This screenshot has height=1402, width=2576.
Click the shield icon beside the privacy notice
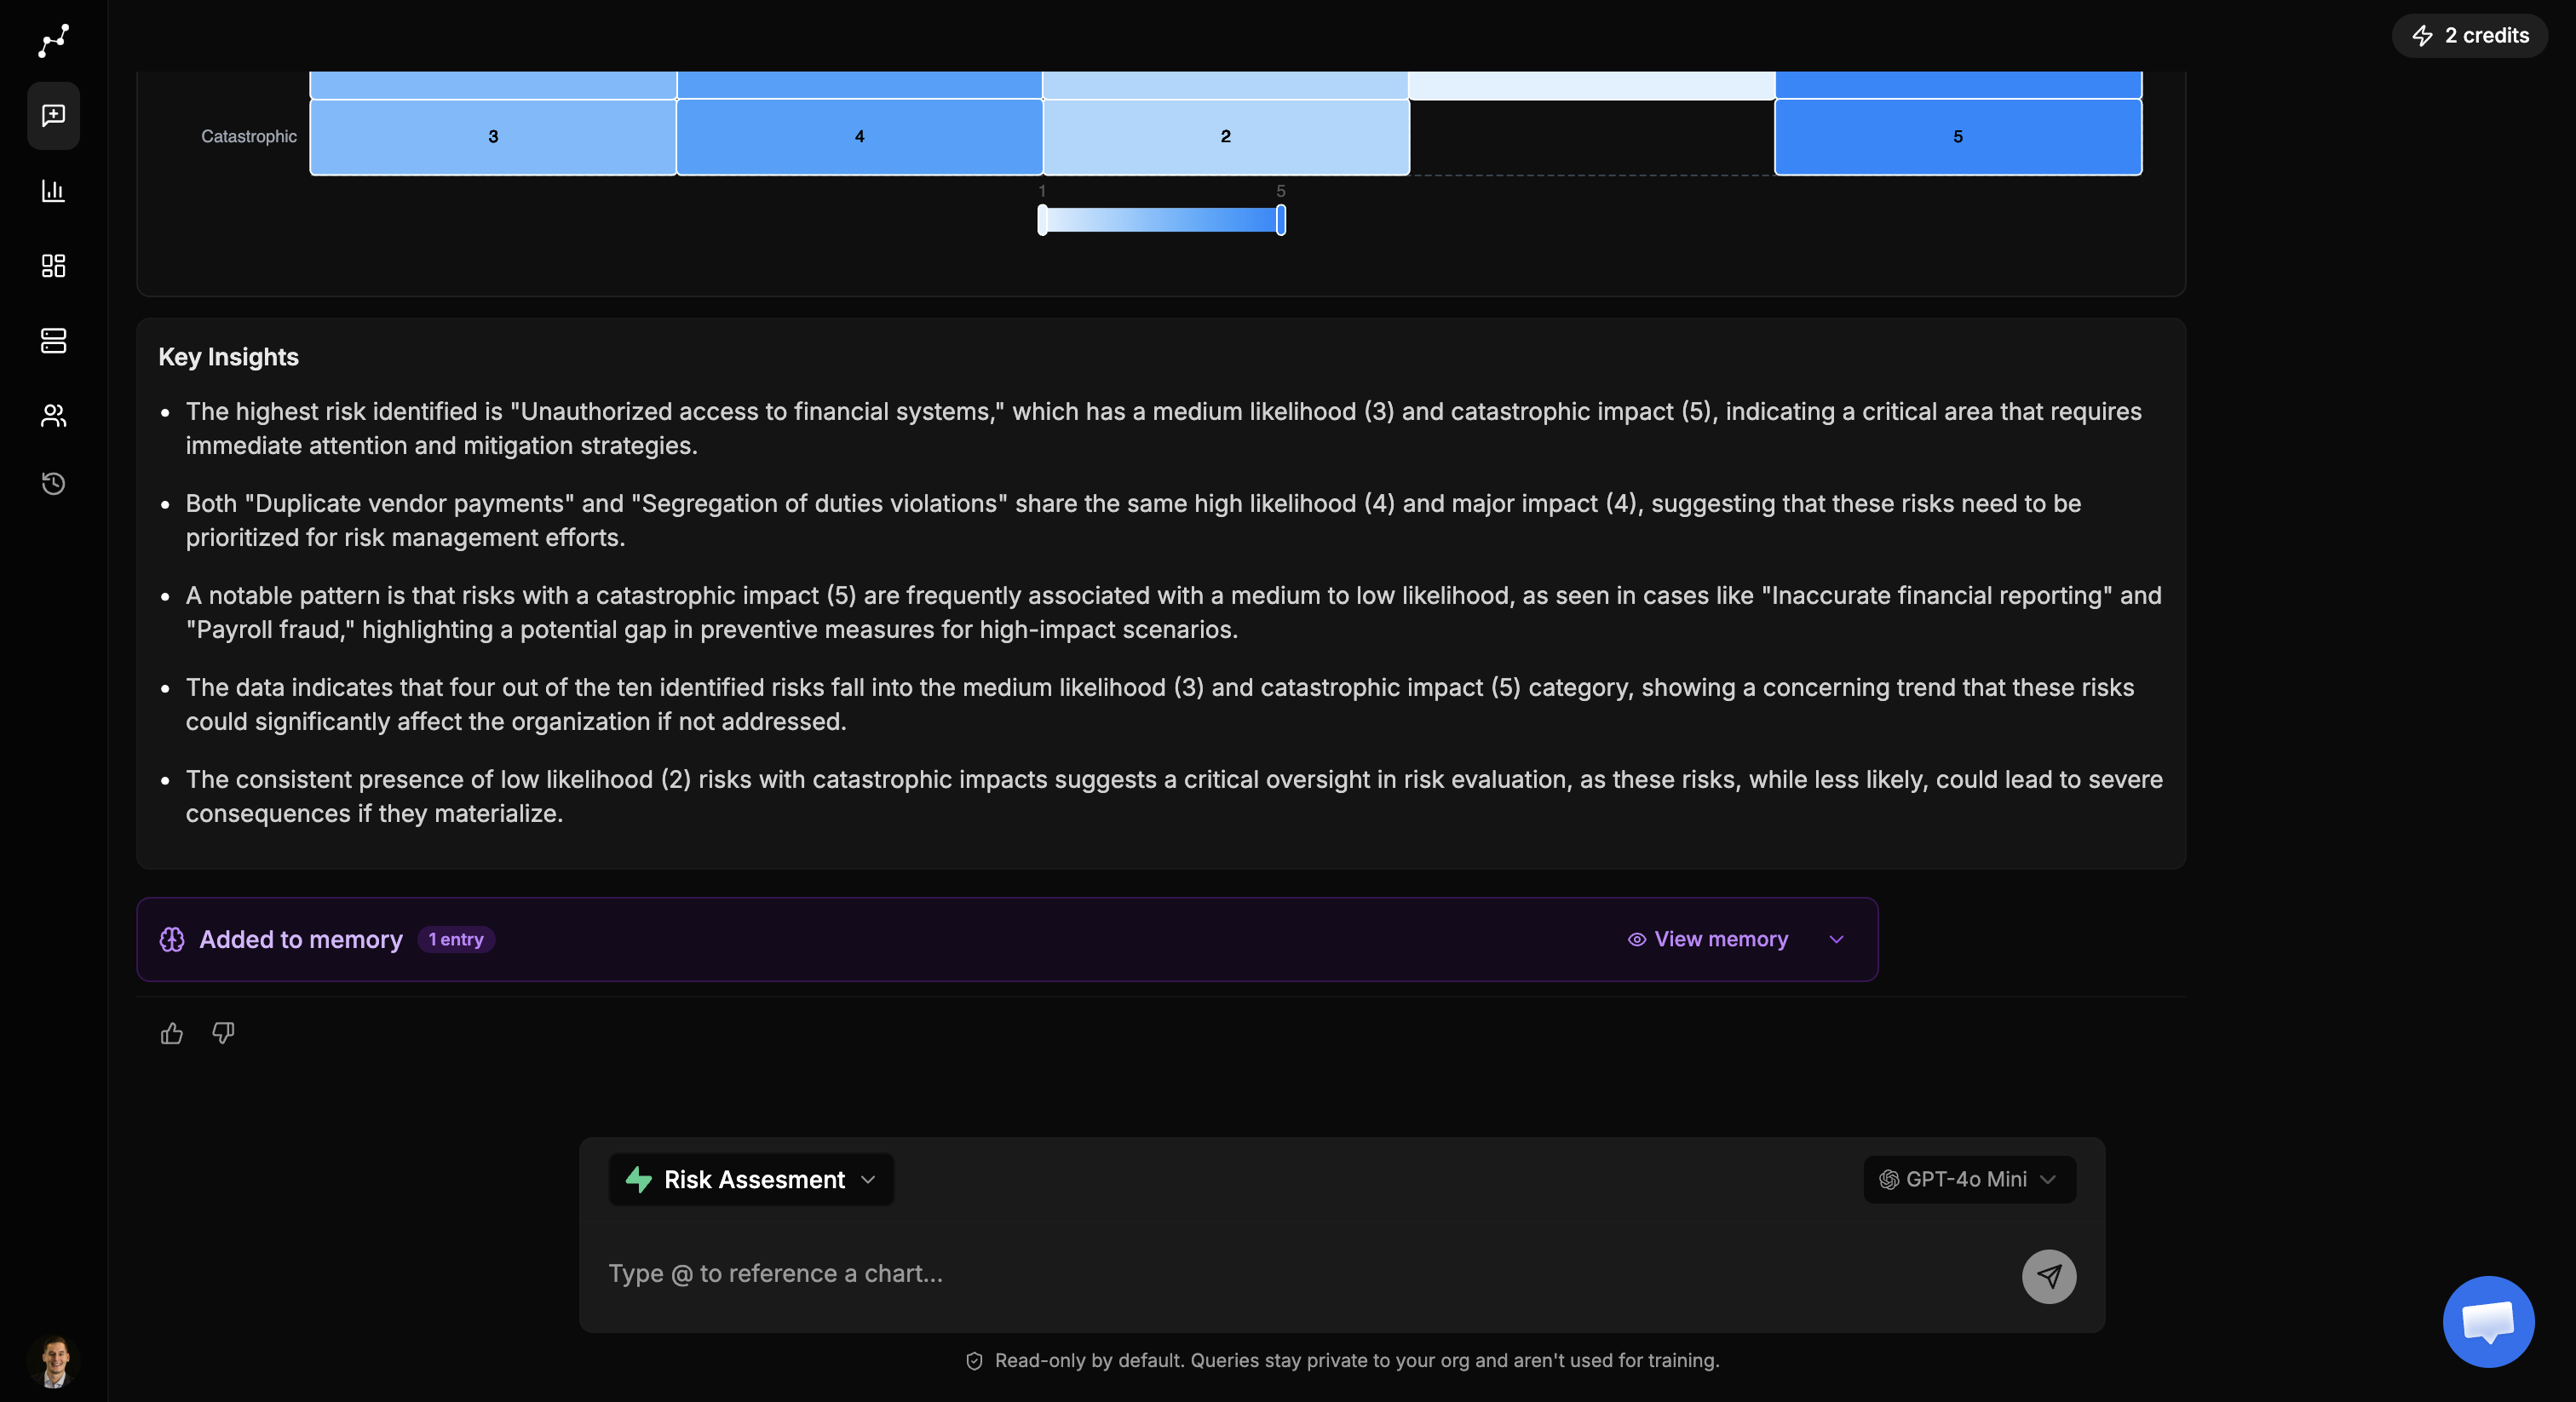tap(974, 1361)
